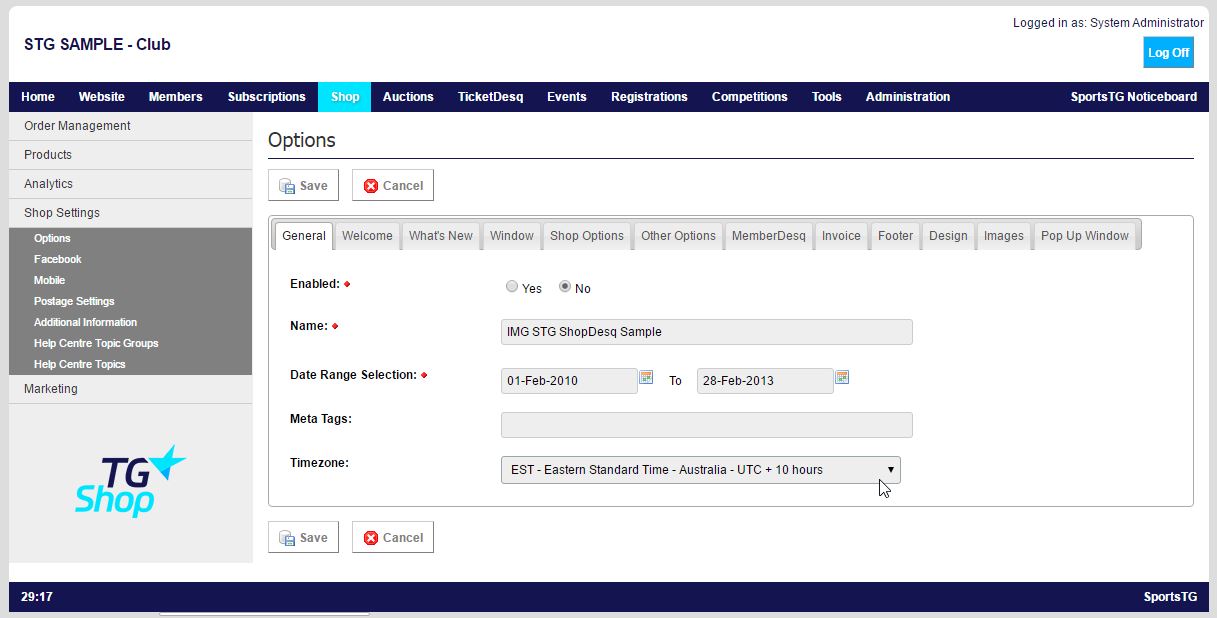Switch to the Design tab
Image resolution: width=1217 pixels, height=618 pixels.
948,236
